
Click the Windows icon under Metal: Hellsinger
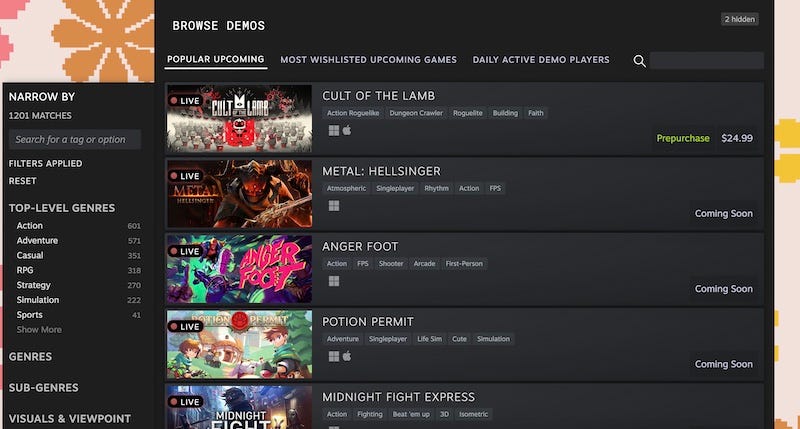pos(334,206)
